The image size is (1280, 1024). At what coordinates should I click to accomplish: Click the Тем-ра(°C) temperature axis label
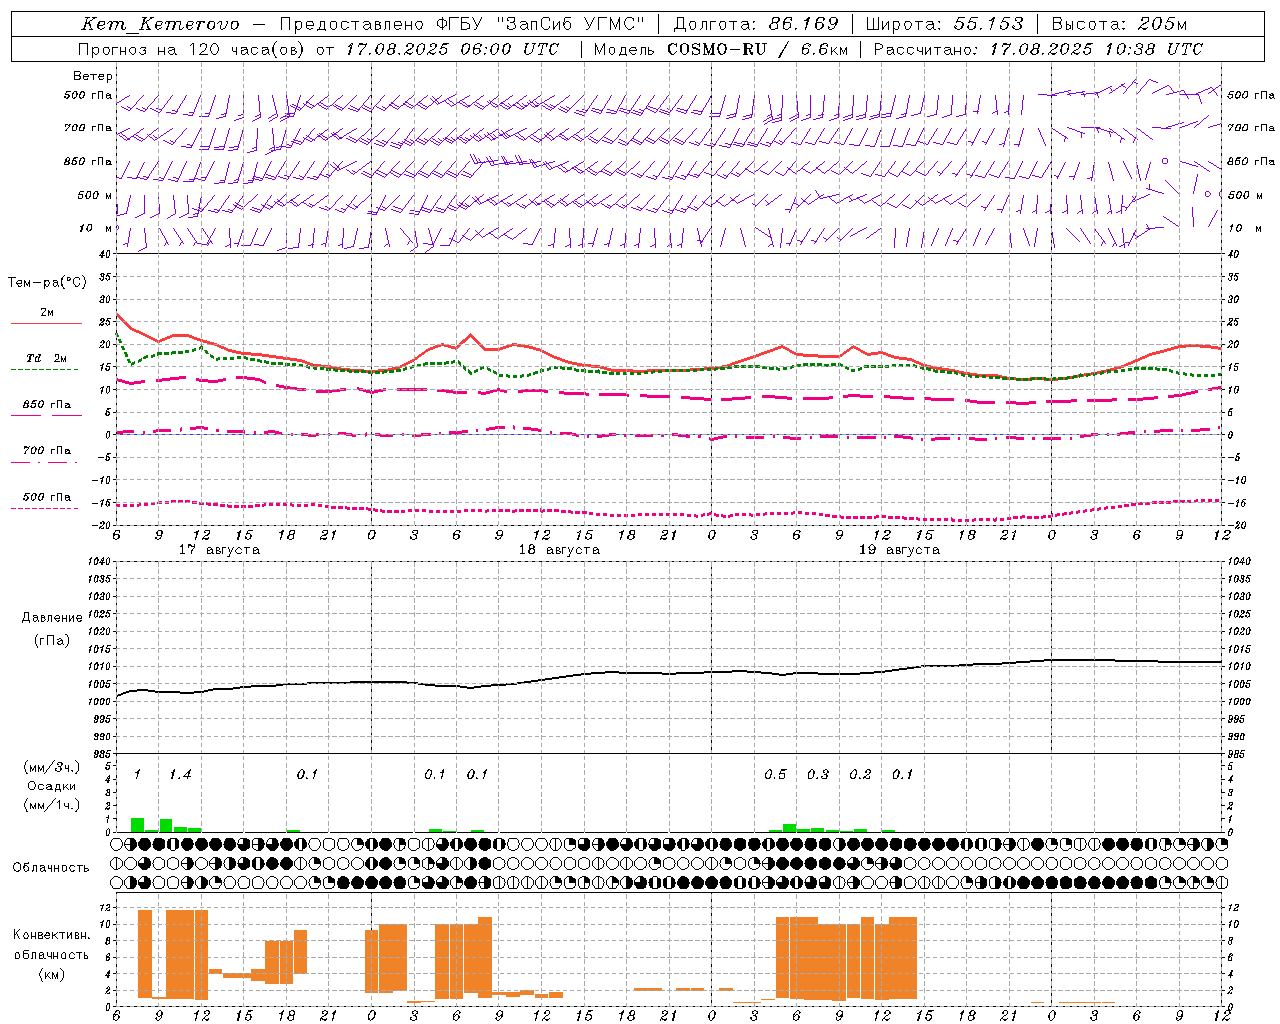coord(46,283)
